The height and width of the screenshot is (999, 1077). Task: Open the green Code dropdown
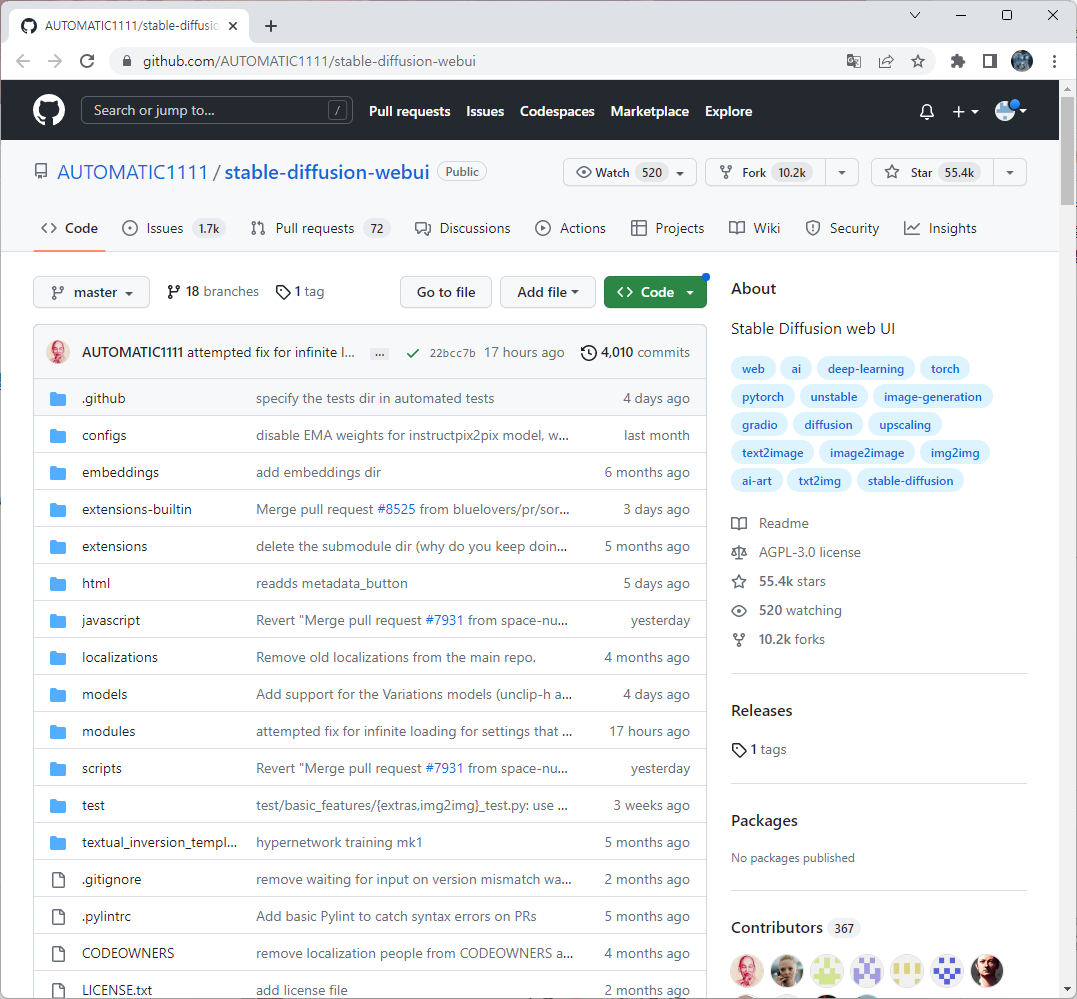tap(655, 292)
